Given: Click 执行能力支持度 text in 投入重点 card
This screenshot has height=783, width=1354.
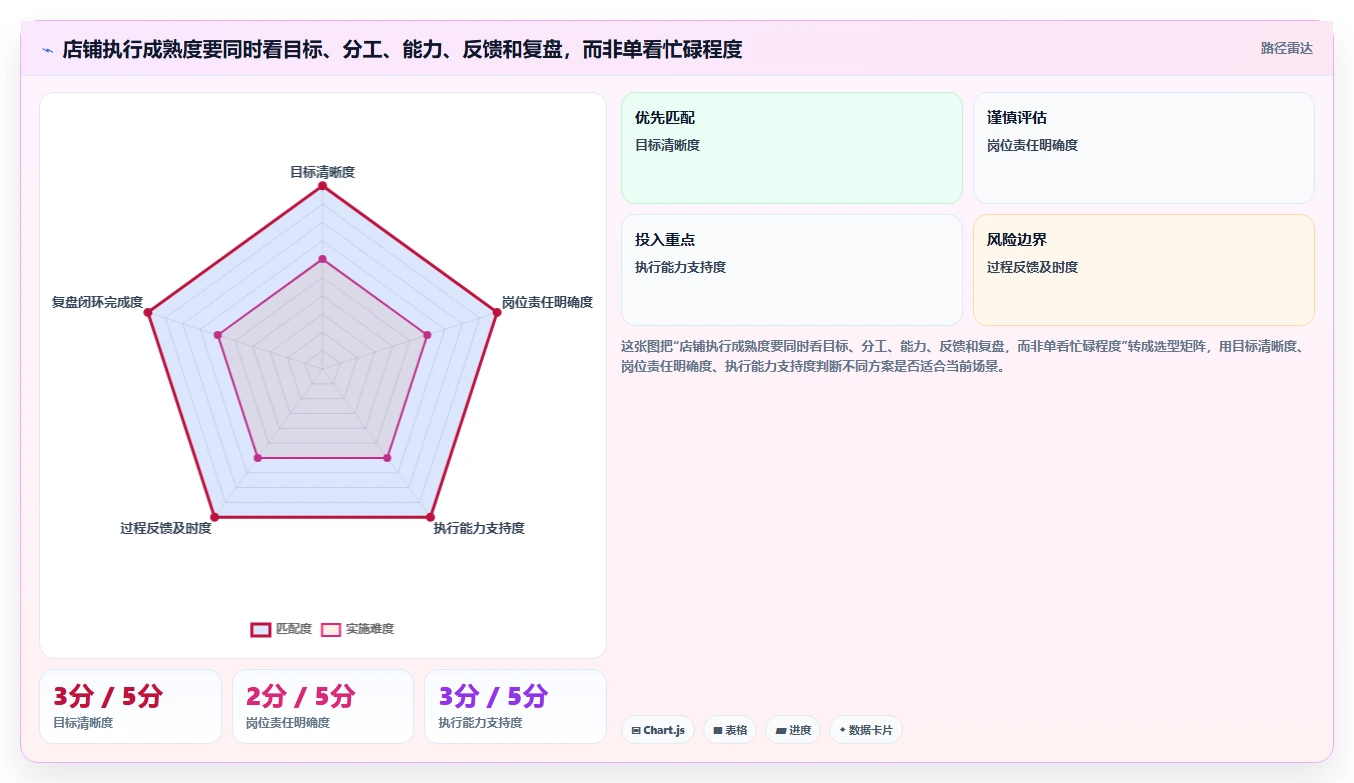Looking at the screenshot, I should (x=680, y=267).
